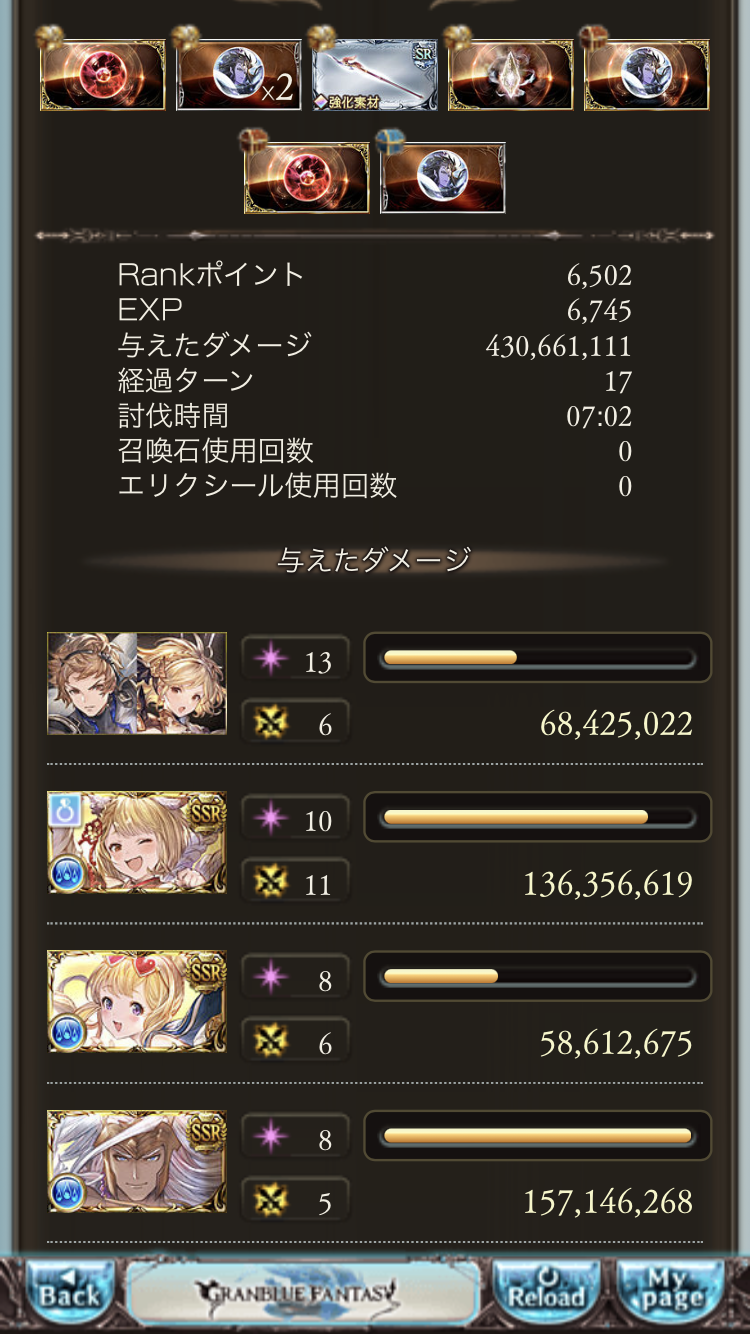Open winking blonde SSR character portrait
This screenshot has width=750, height=1334.
tap(137, 842)
